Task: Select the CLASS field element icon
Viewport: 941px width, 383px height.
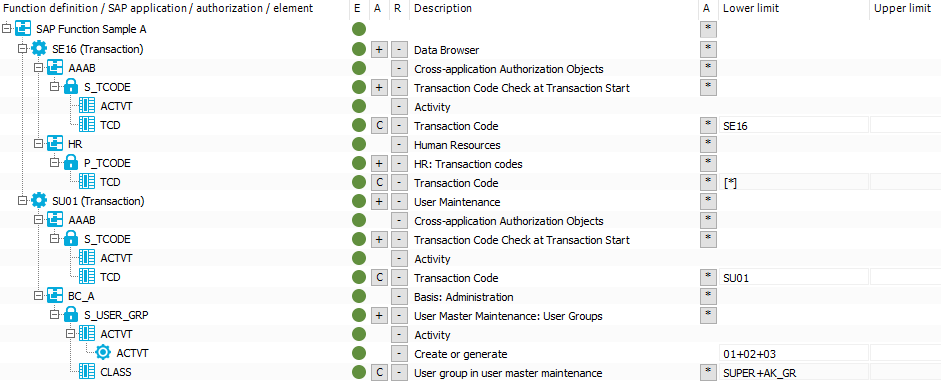Action: (x=87, y=372)
